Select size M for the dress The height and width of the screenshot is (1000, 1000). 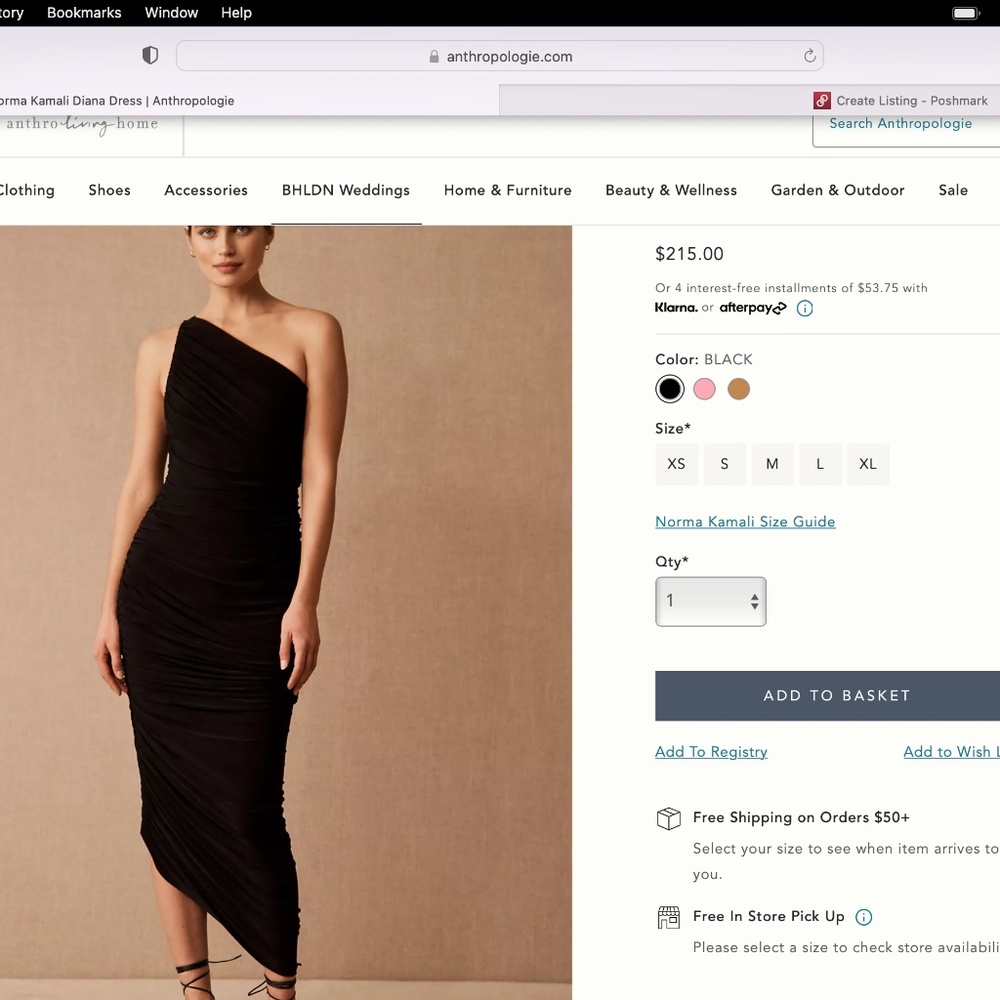[x=772, y=464]
